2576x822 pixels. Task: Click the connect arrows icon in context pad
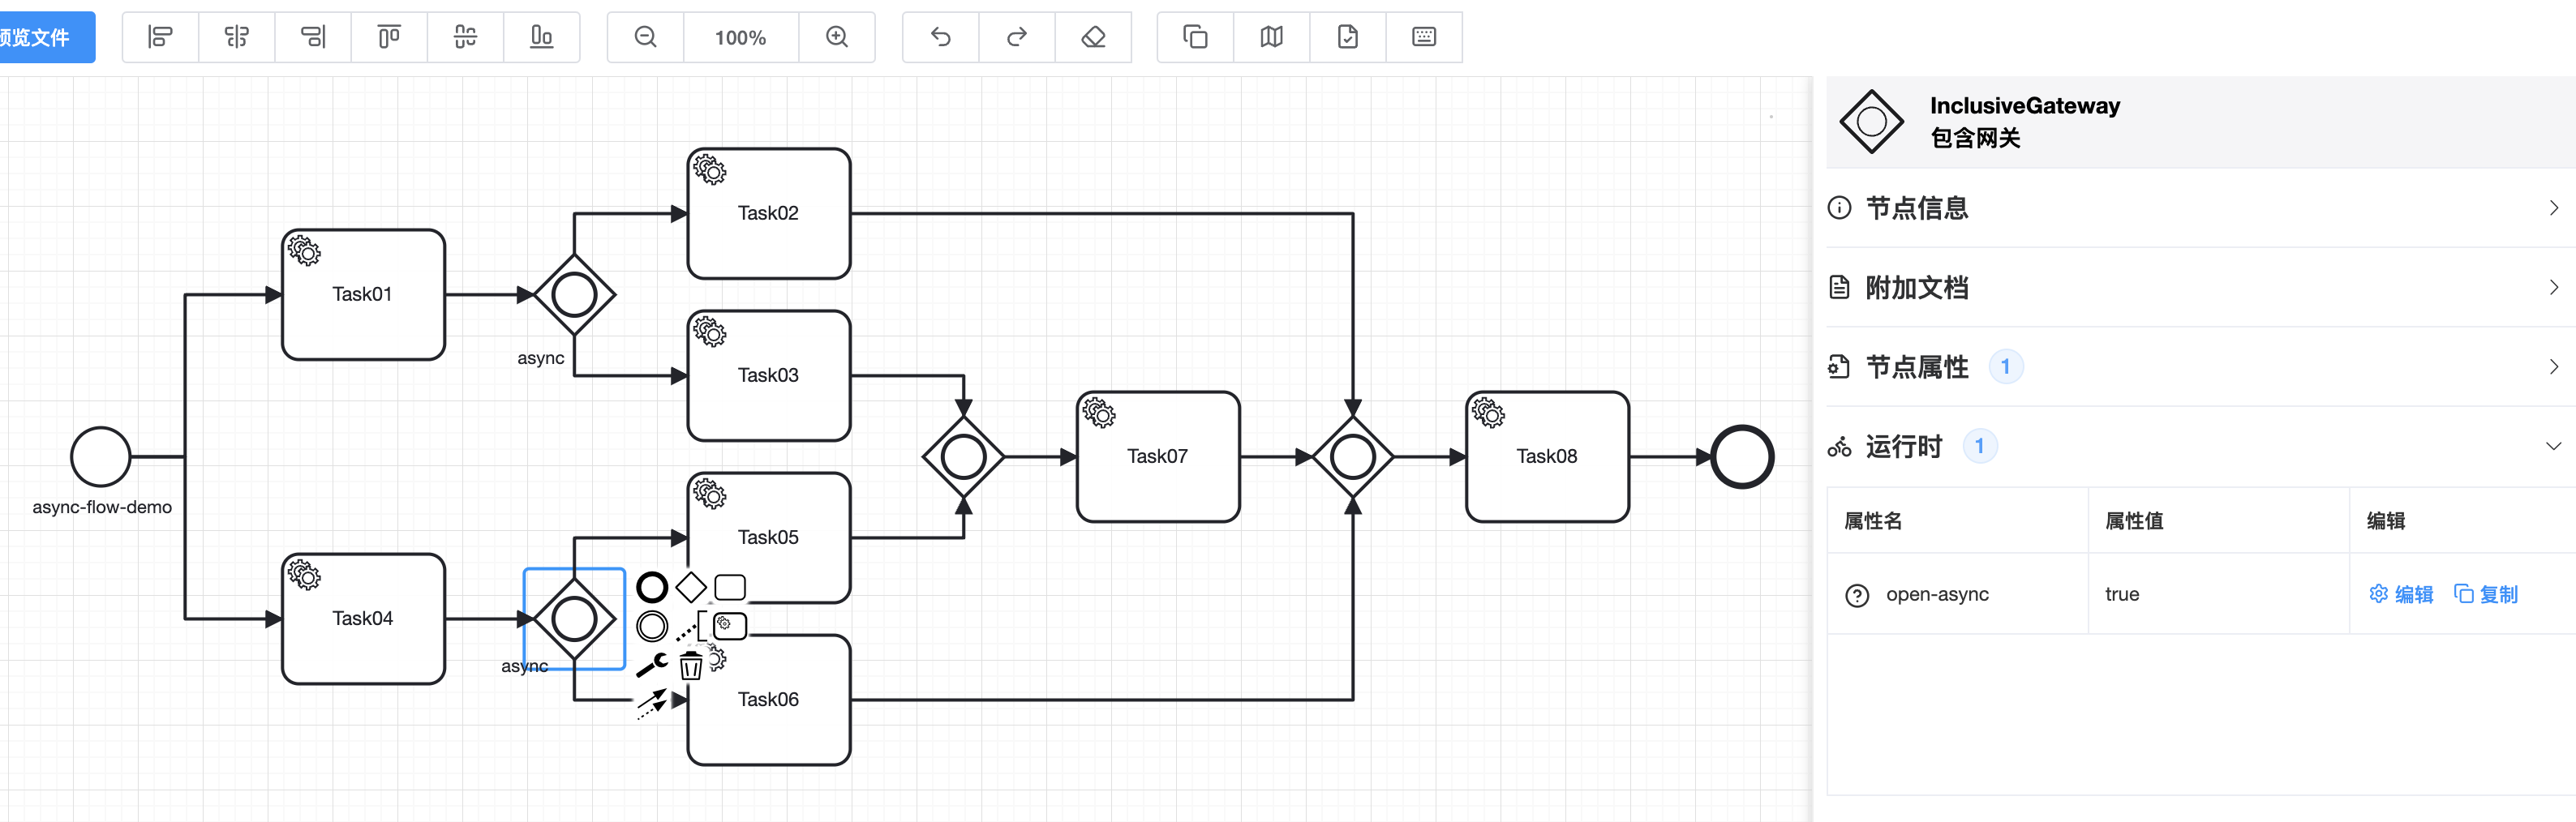click(652, 703)
